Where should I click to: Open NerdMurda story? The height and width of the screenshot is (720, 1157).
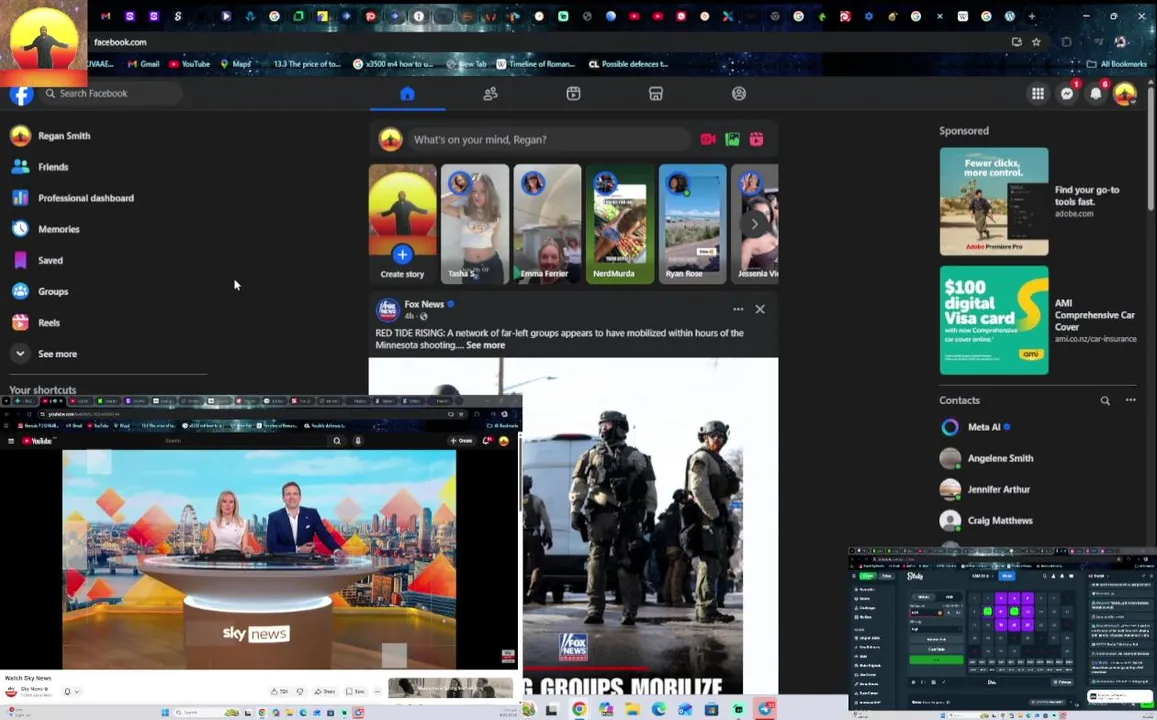[x=620, y=224]
